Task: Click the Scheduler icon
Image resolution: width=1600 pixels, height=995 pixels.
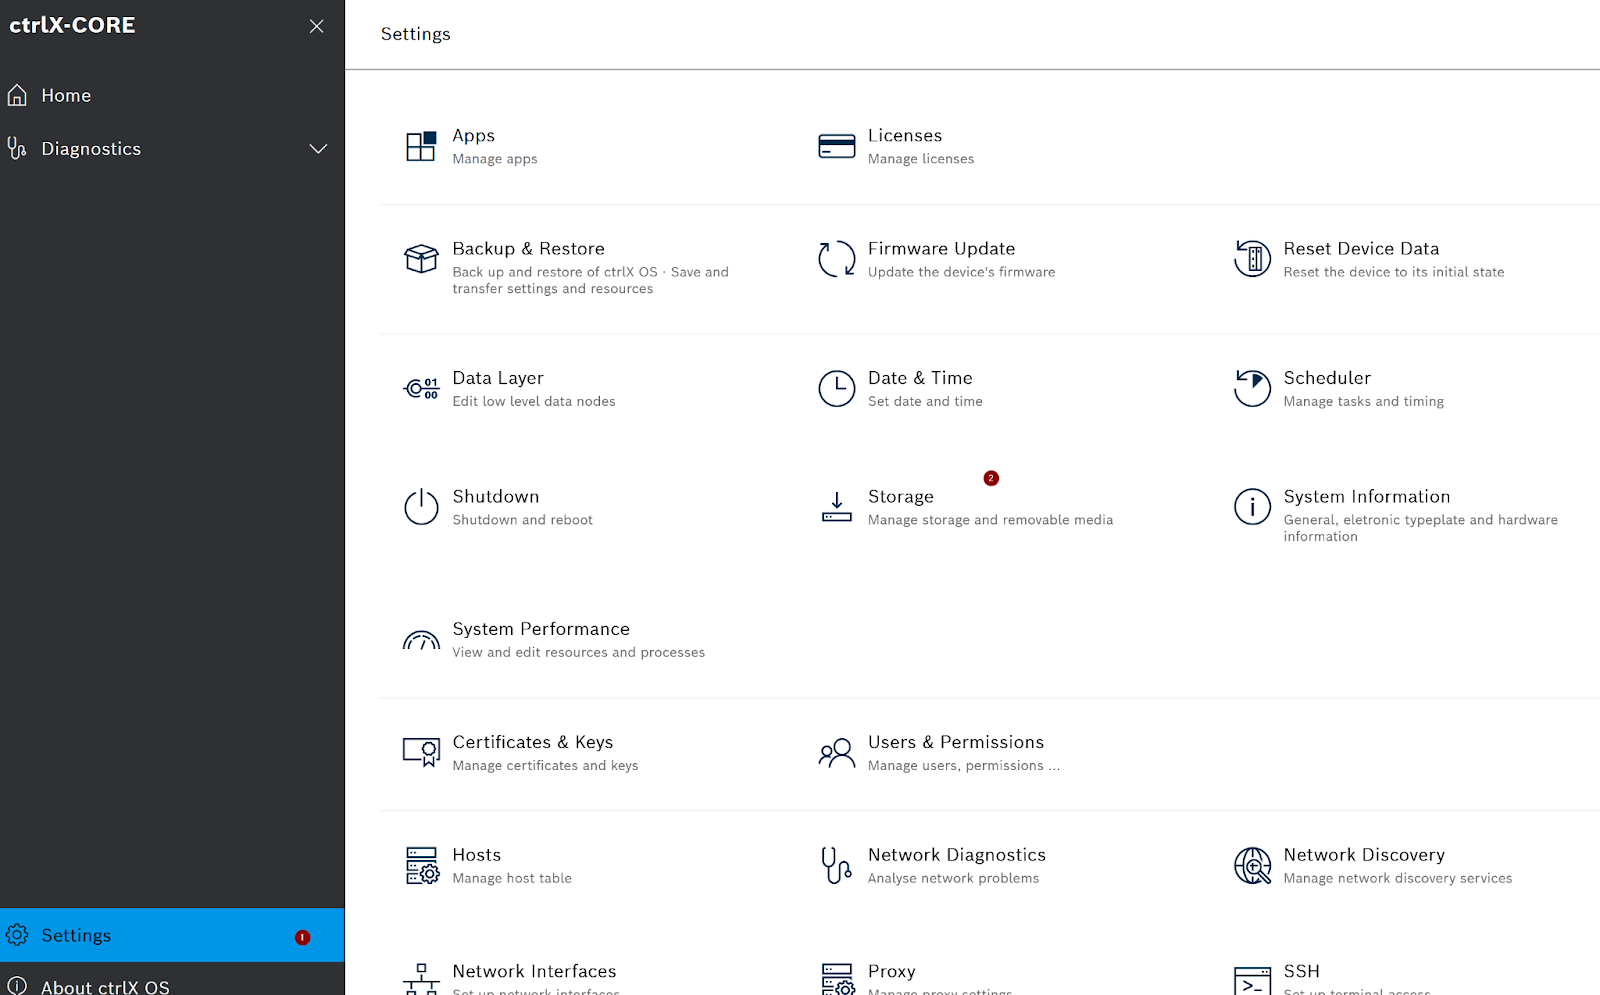Action: click(x=1252, y=388)
